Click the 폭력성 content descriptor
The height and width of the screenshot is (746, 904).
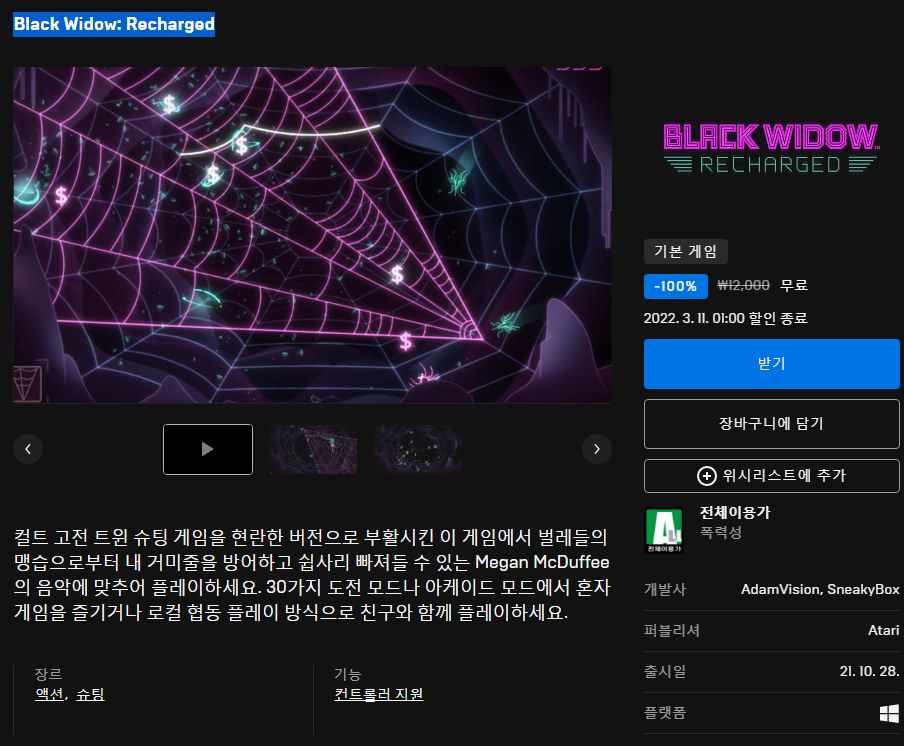click(x=721, y=533)
